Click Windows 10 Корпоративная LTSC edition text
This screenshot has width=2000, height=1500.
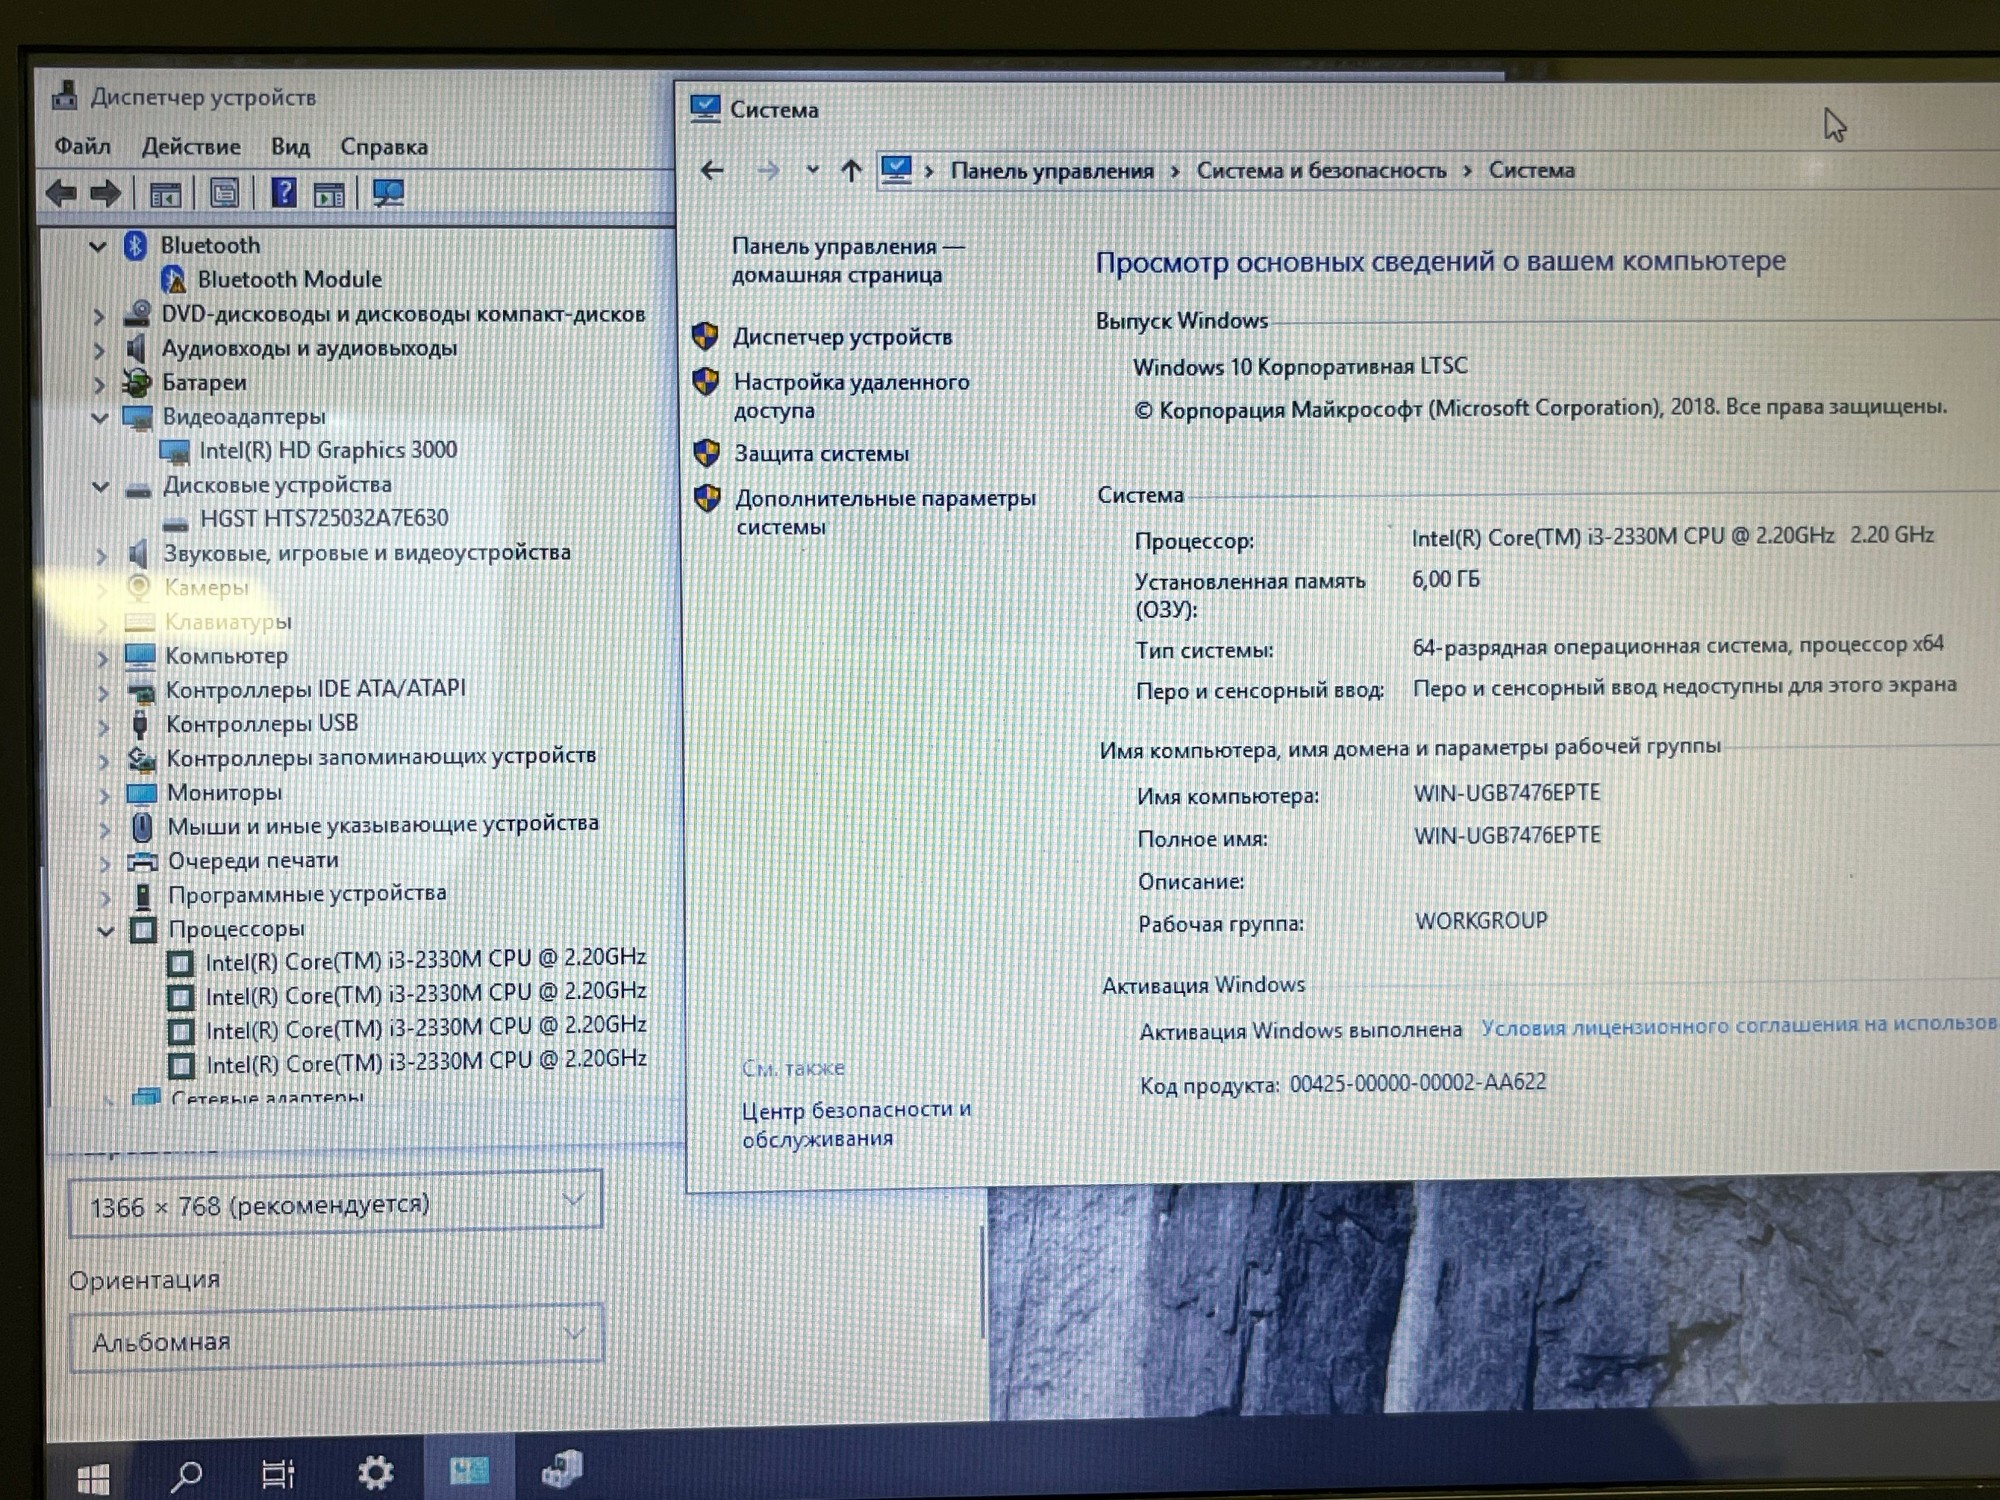(x=1300, y=366)
